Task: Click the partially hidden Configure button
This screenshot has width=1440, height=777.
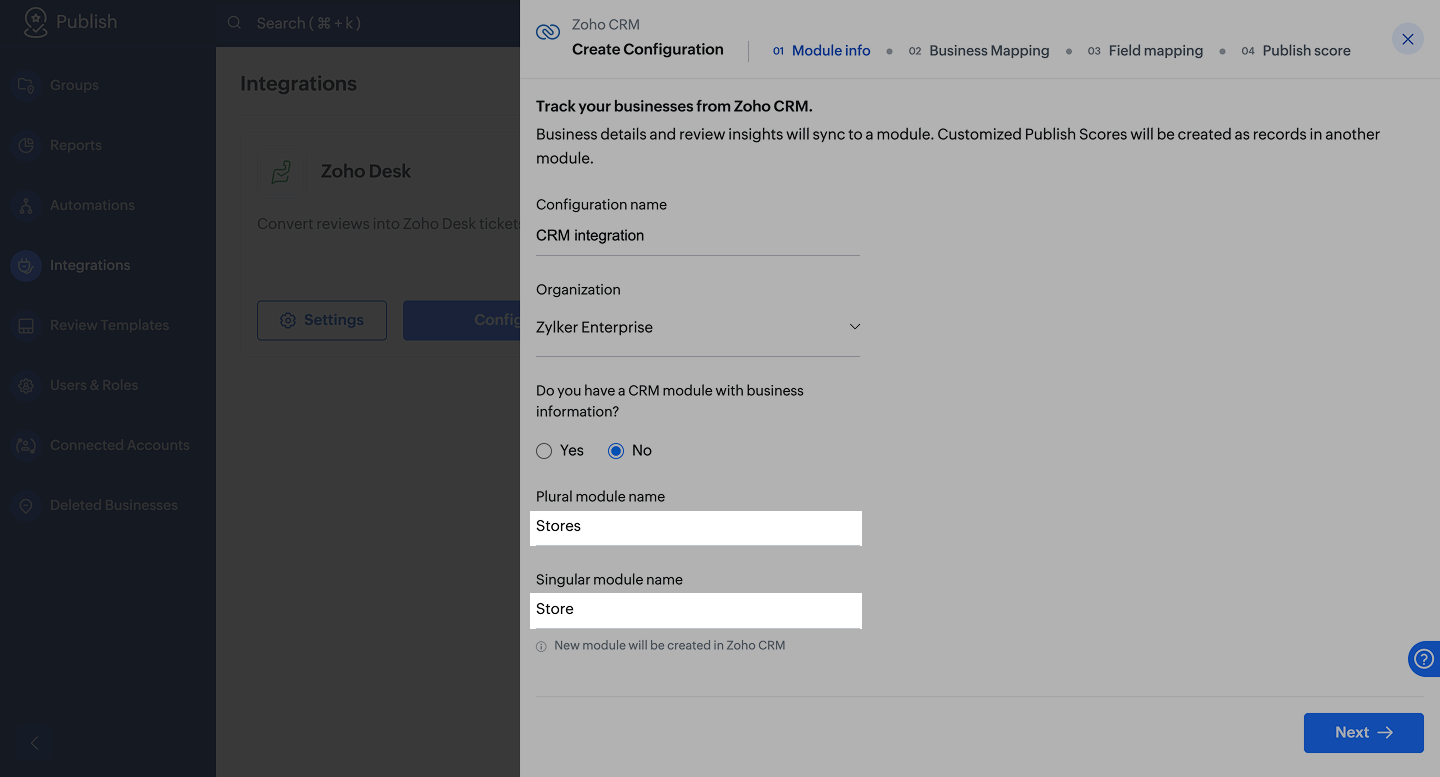Action: [462, 320]
